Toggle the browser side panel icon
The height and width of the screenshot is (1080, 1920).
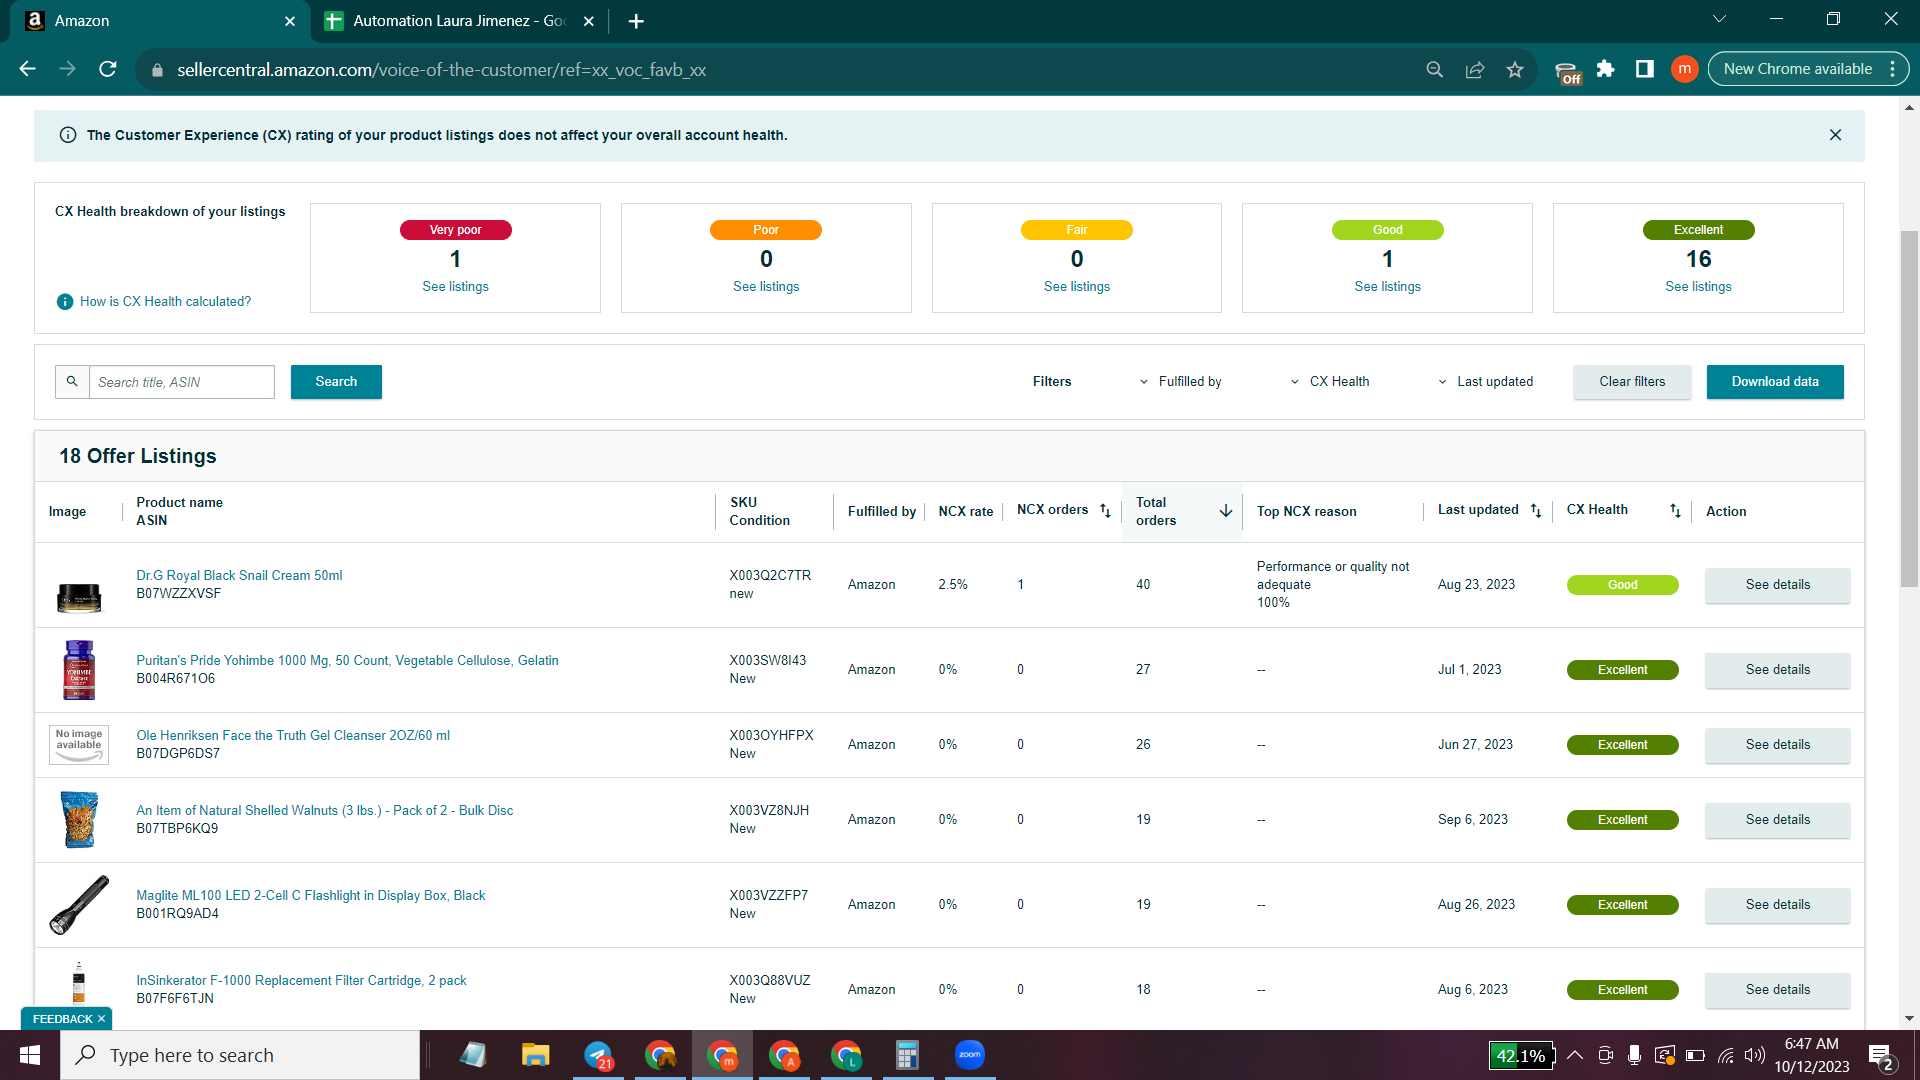coord(1645,69)
